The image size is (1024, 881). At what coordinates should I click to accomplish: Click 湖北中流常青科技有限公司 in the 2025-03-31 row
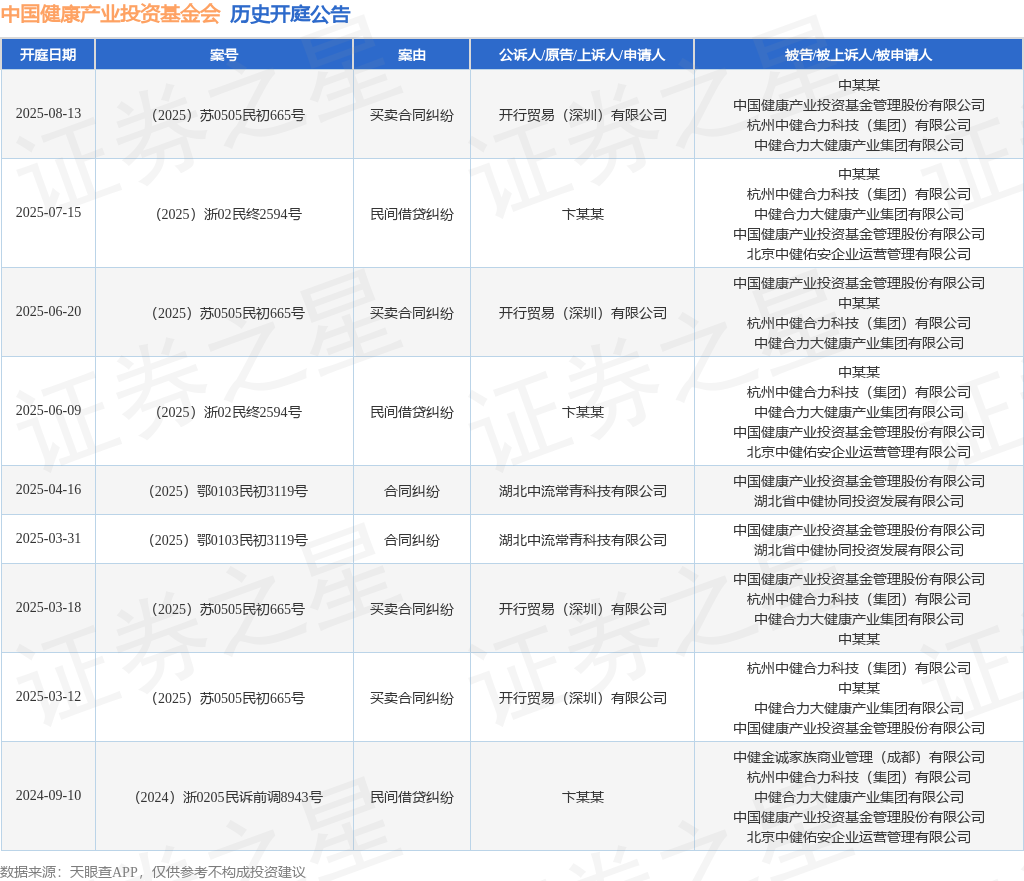(x=583, y=540)
